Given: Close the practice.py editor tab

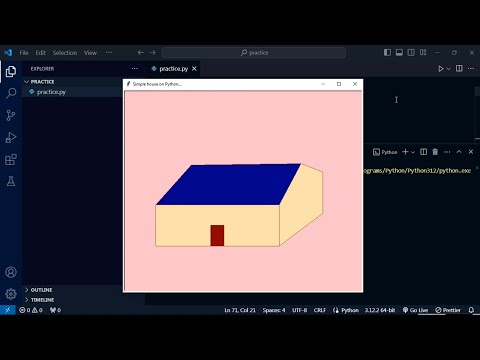Looking at the screenshot, I should click(x=194, y=68).
